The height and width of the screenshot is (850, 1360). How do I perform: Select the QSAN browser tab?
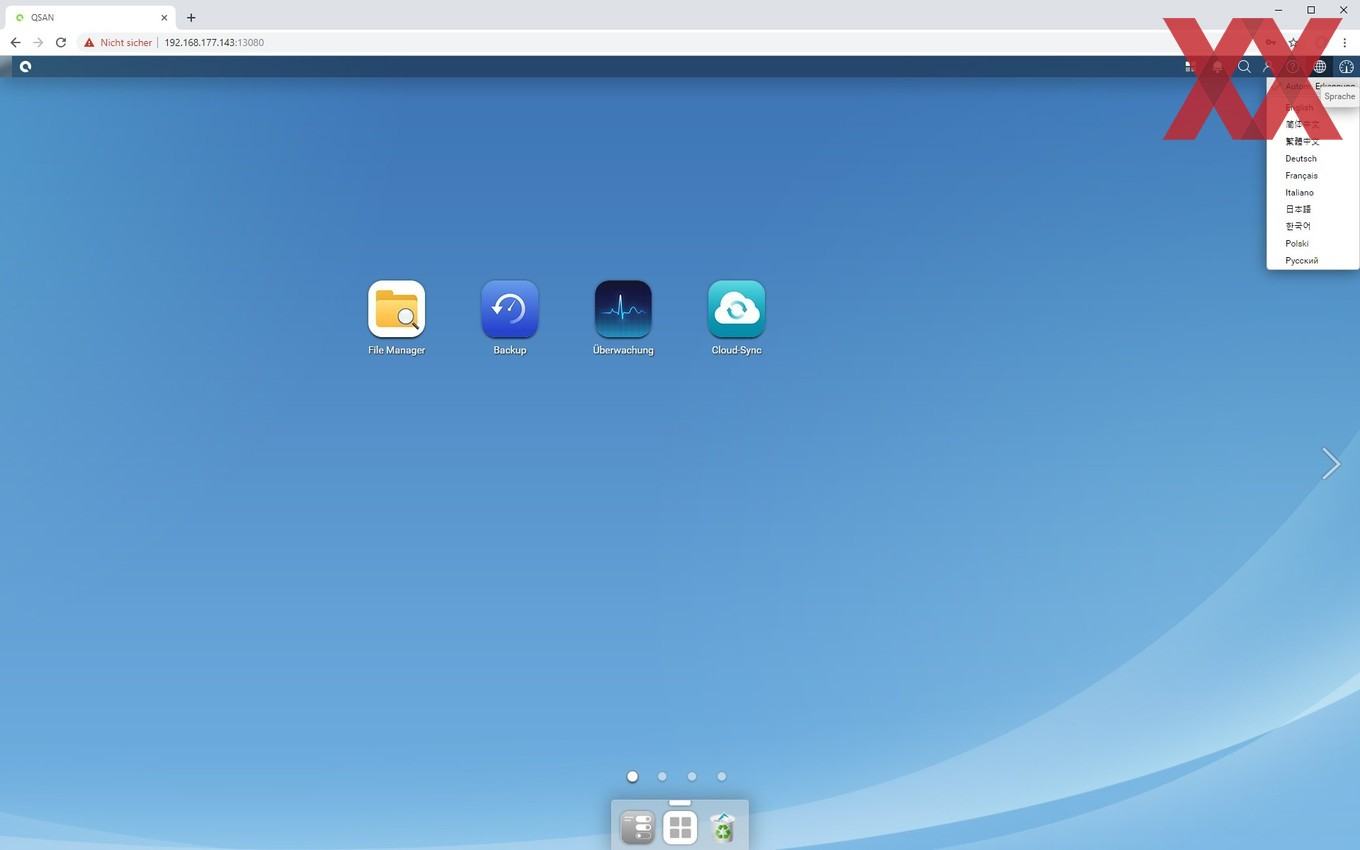click(x=91, y=17)
